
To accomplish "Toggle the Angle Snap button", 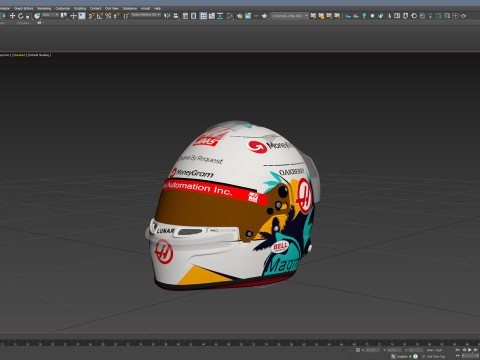I will [100, 16].
